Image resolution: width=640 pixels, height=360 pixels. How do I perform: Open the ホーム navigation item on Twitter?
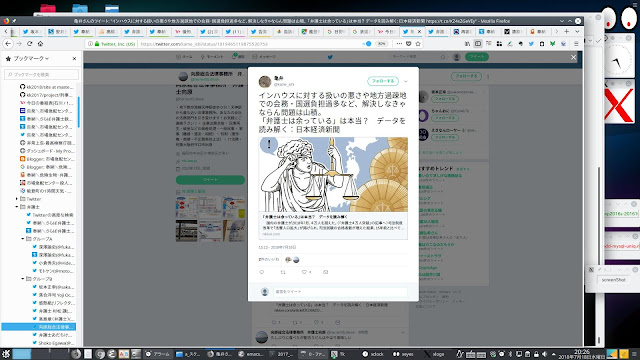[184, 57]
